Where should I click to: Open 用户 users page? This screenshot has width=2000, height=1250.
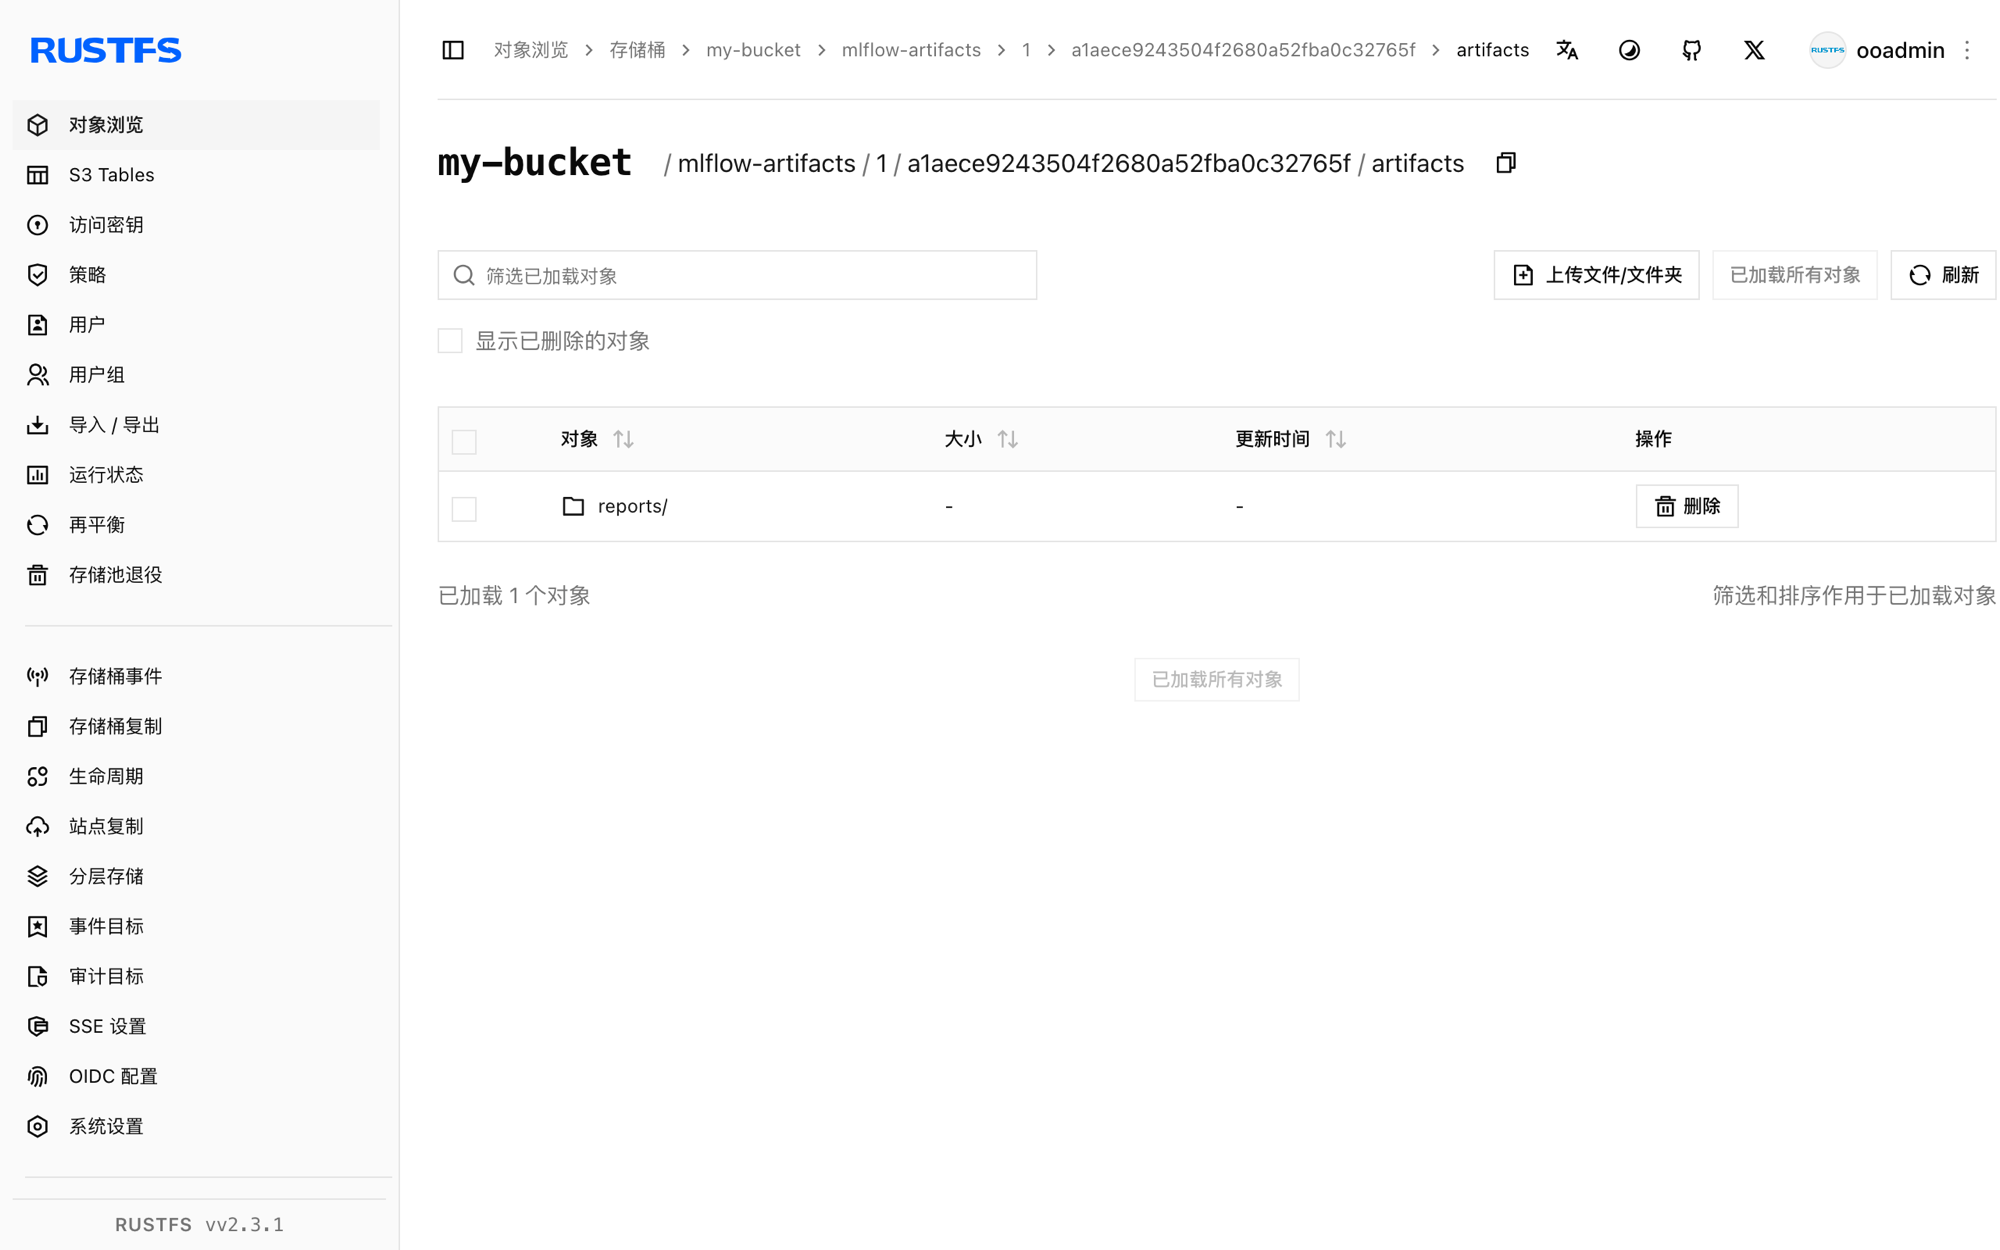(196, 325)
